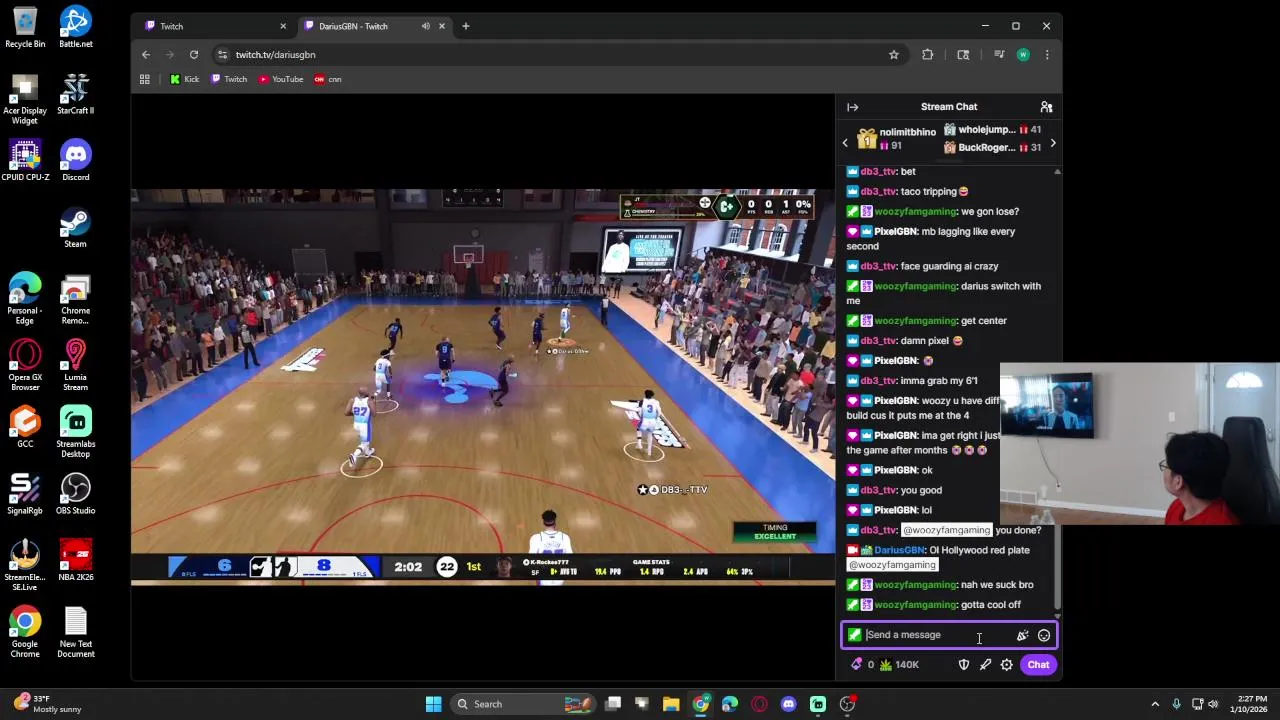Open a new Chrome tab
This screenshot has height=720, width=1280.
click(x=466, y=26)
